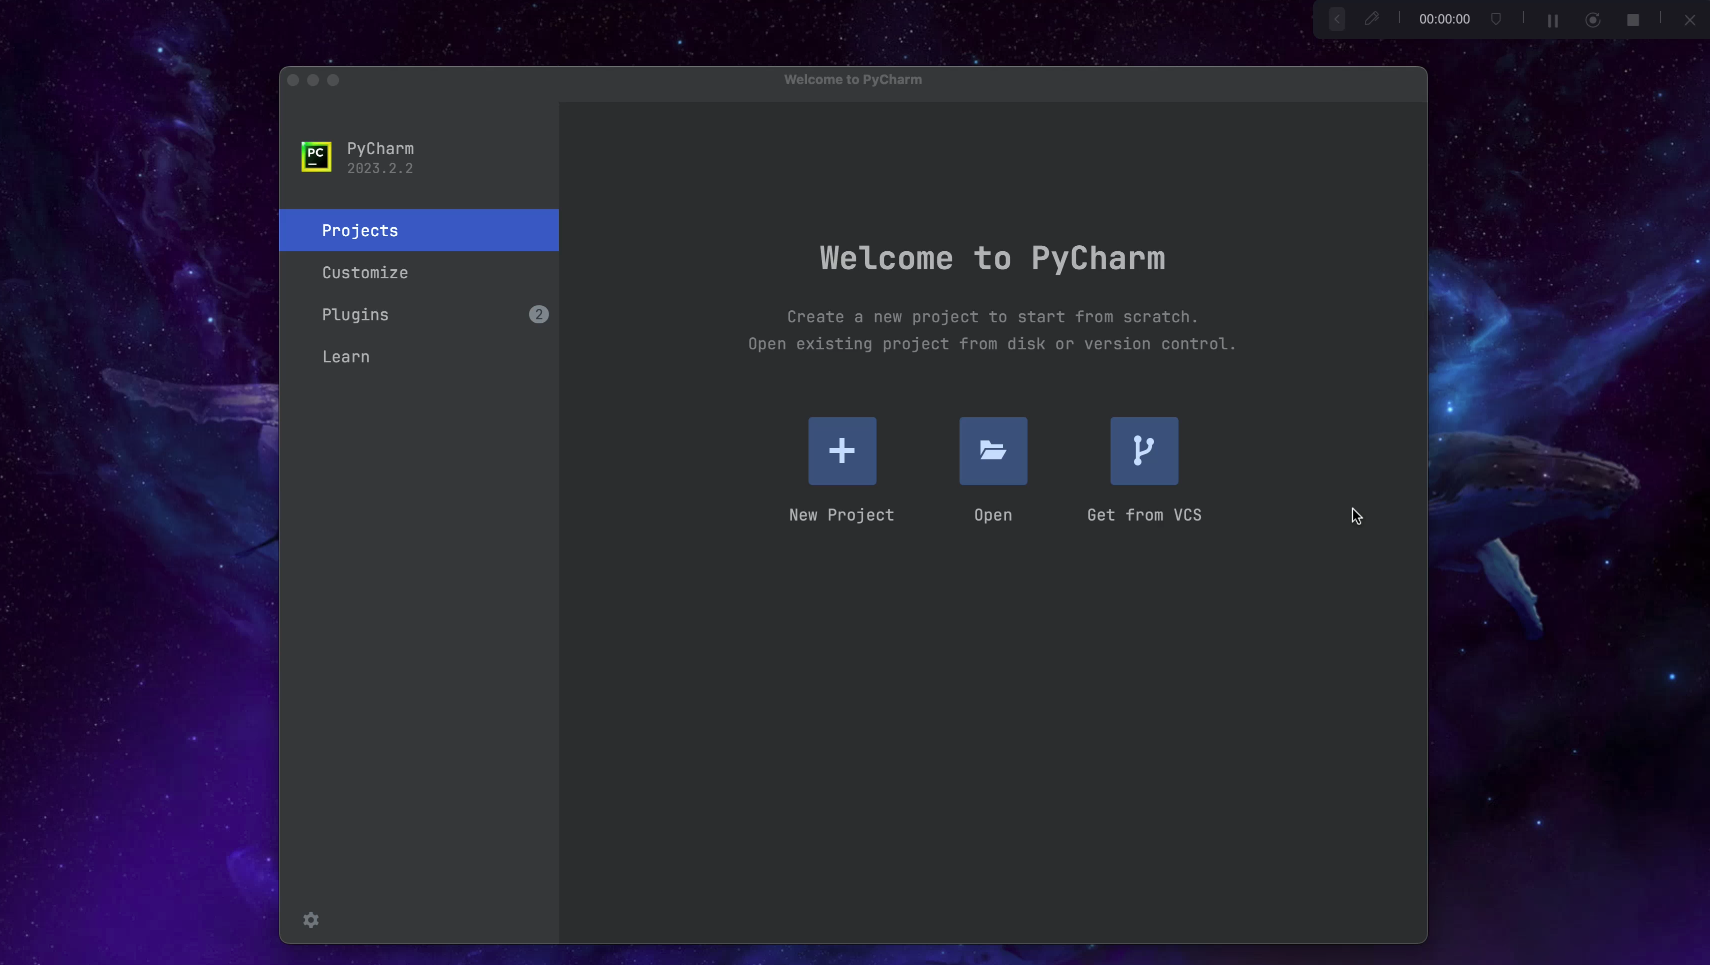Click the New Project label
Viewport: 1710px width, 965px height.
pyautogui.click(x=842, y=515)
